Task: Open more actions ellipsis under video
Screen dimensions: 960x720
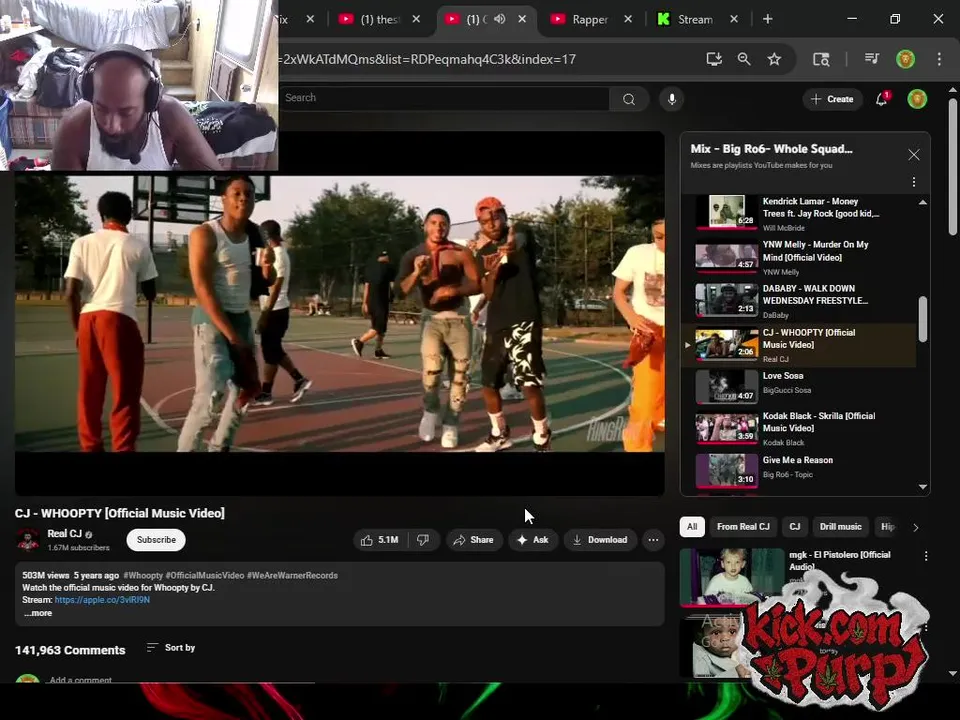Action: pos(653,540)
